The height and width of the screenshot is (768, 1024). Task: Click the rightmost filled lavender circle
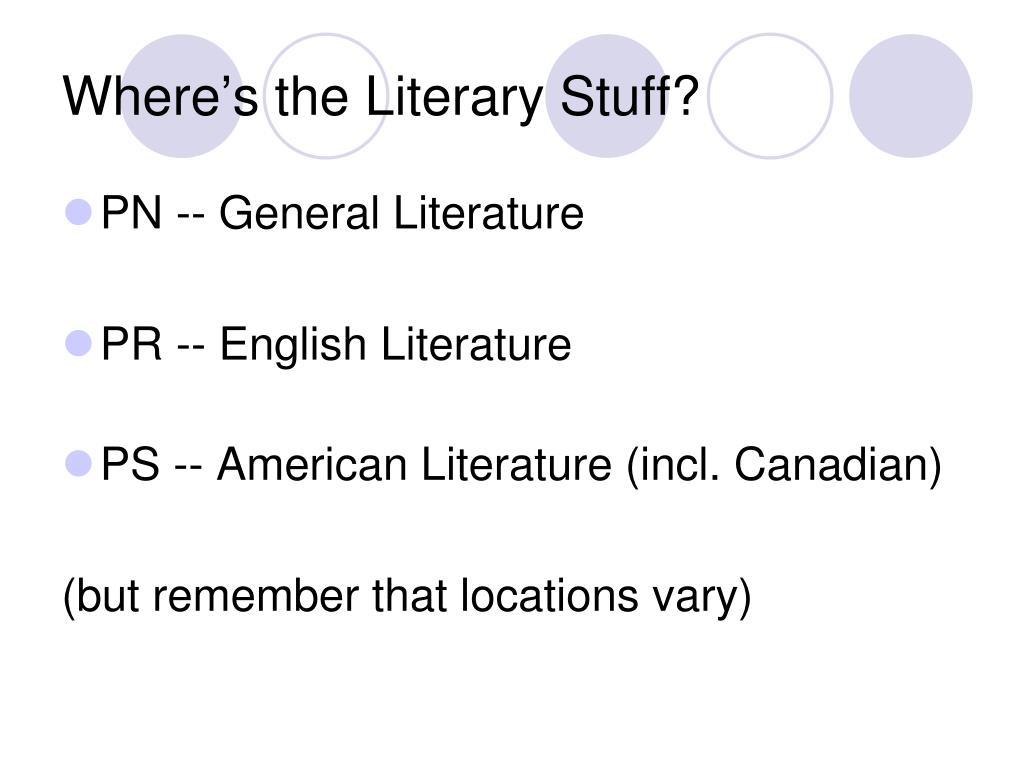(x=910, y=96)
